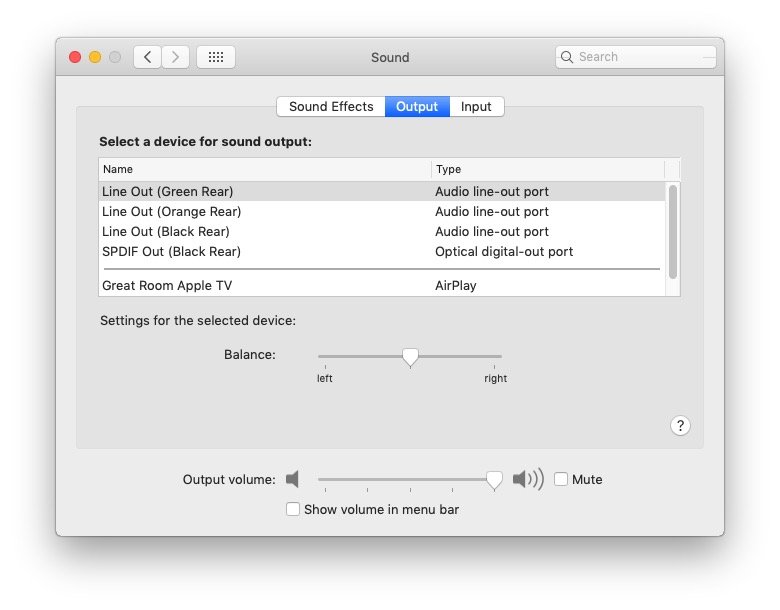The width and height of the screenshot is (780, 610).
Task: Show all preferences via grid icon
Action: [216, 57]
